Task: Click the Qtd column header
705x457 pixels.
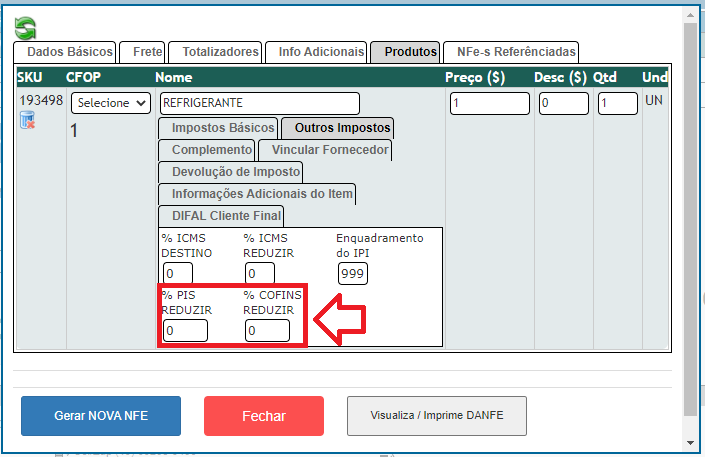Action: click(605, 77)
